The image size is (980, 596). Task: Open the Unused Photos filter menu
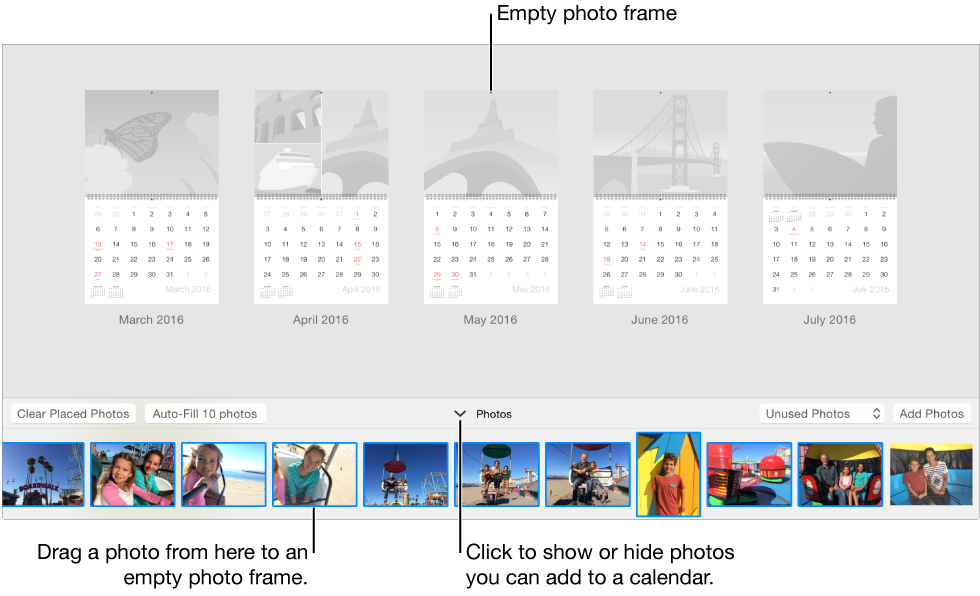812,413
